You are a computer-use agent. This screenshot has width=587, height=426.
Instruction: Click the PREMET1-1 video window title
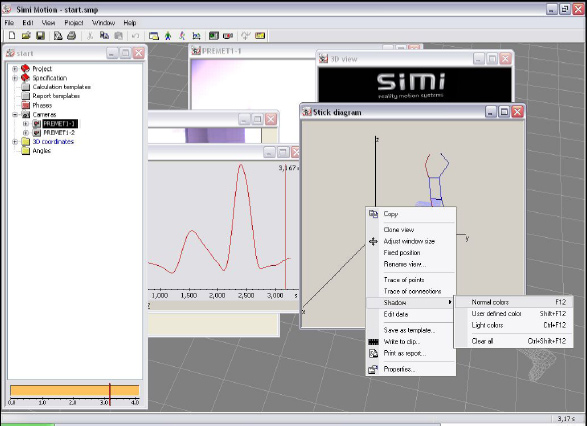[221, 51]
